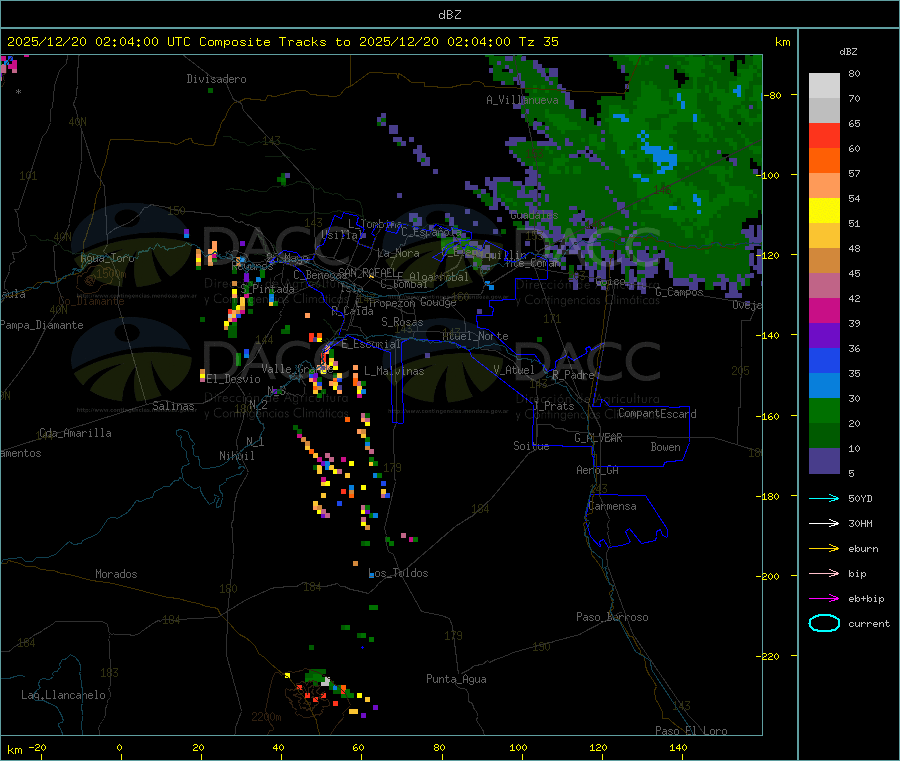Click the 'Paso_Barroso' map label
The height and width of the screenshot is (761, 900).
[x=612, y=617]
